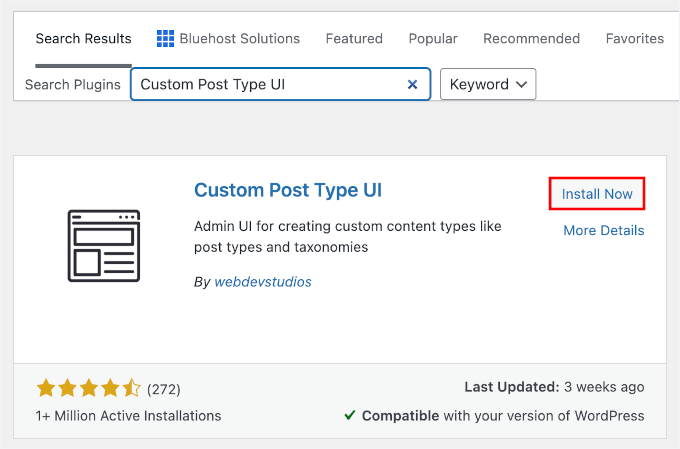Screen dimensions: 680x449
Task: Click the Compatible with your version text
Action: click(x=503, y=416)
